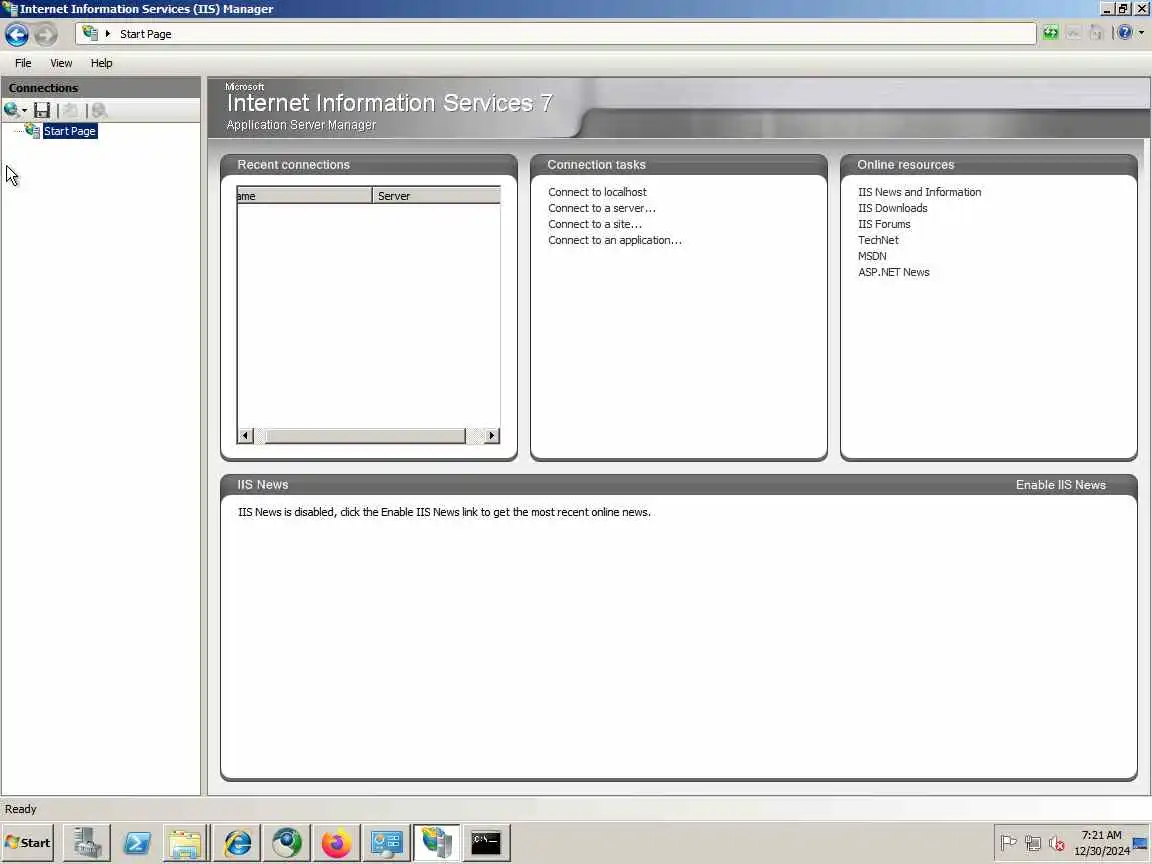The height and width of the screenshot is (864, 1152).
Task: Click the Forward navigation arrow button
Action: point(46,34)
